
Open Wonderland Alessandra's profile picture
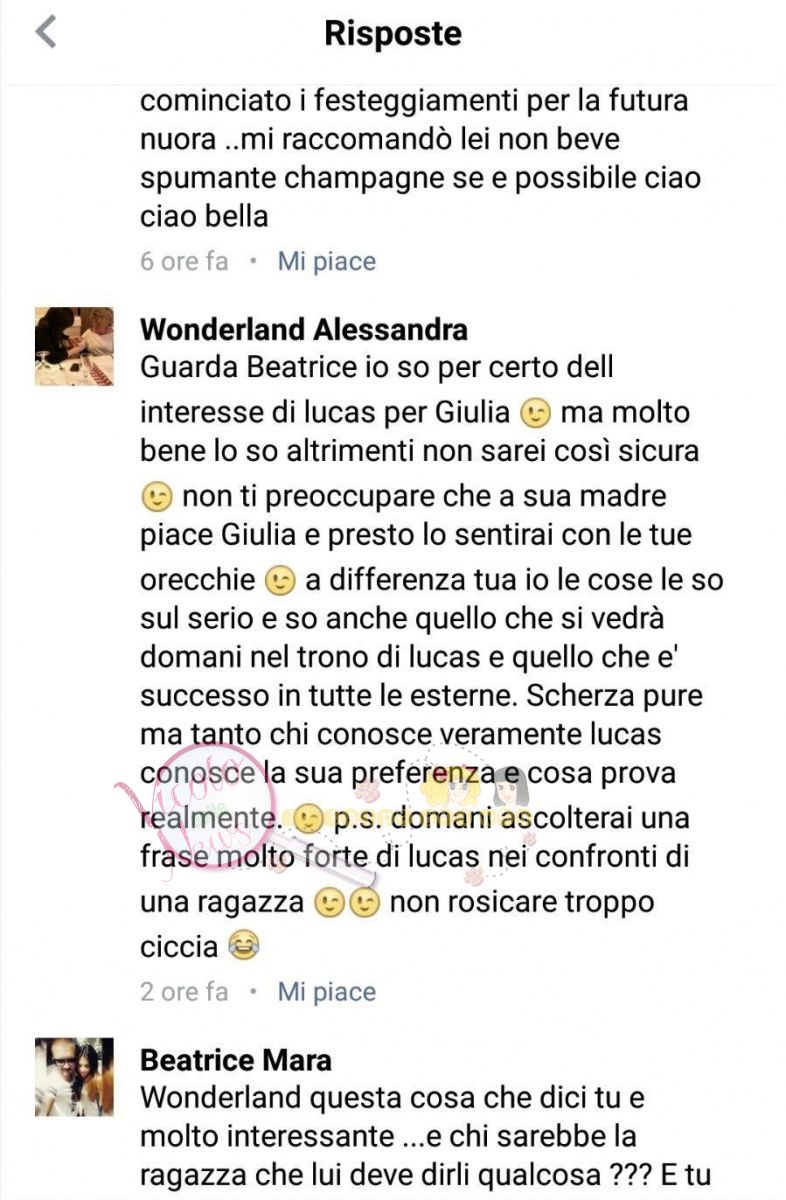(x=74, y=346)
